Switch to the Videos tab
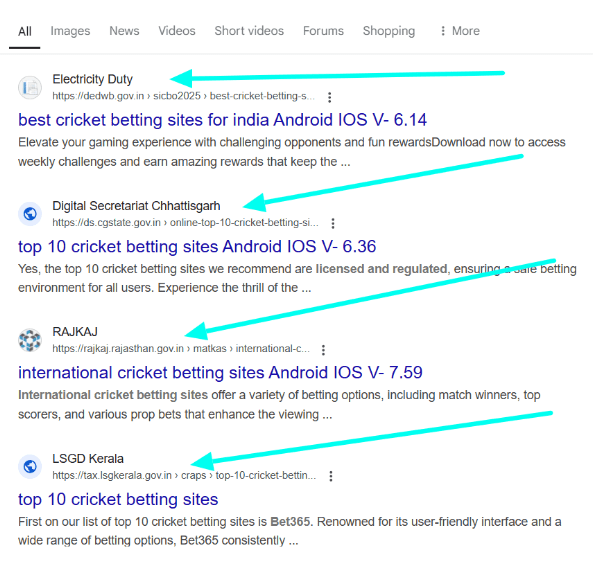 [x=177, y=31]
